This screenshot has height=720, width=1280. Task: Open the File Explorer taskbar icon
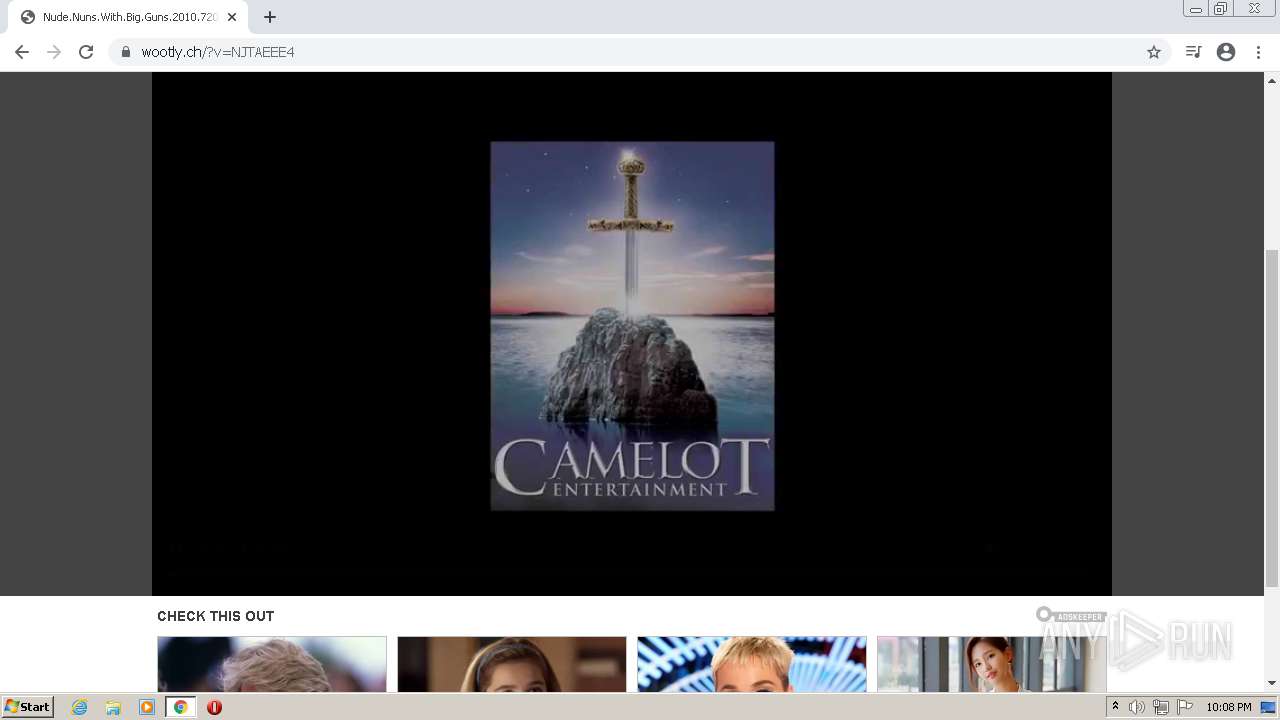click(x=113, y=707)
